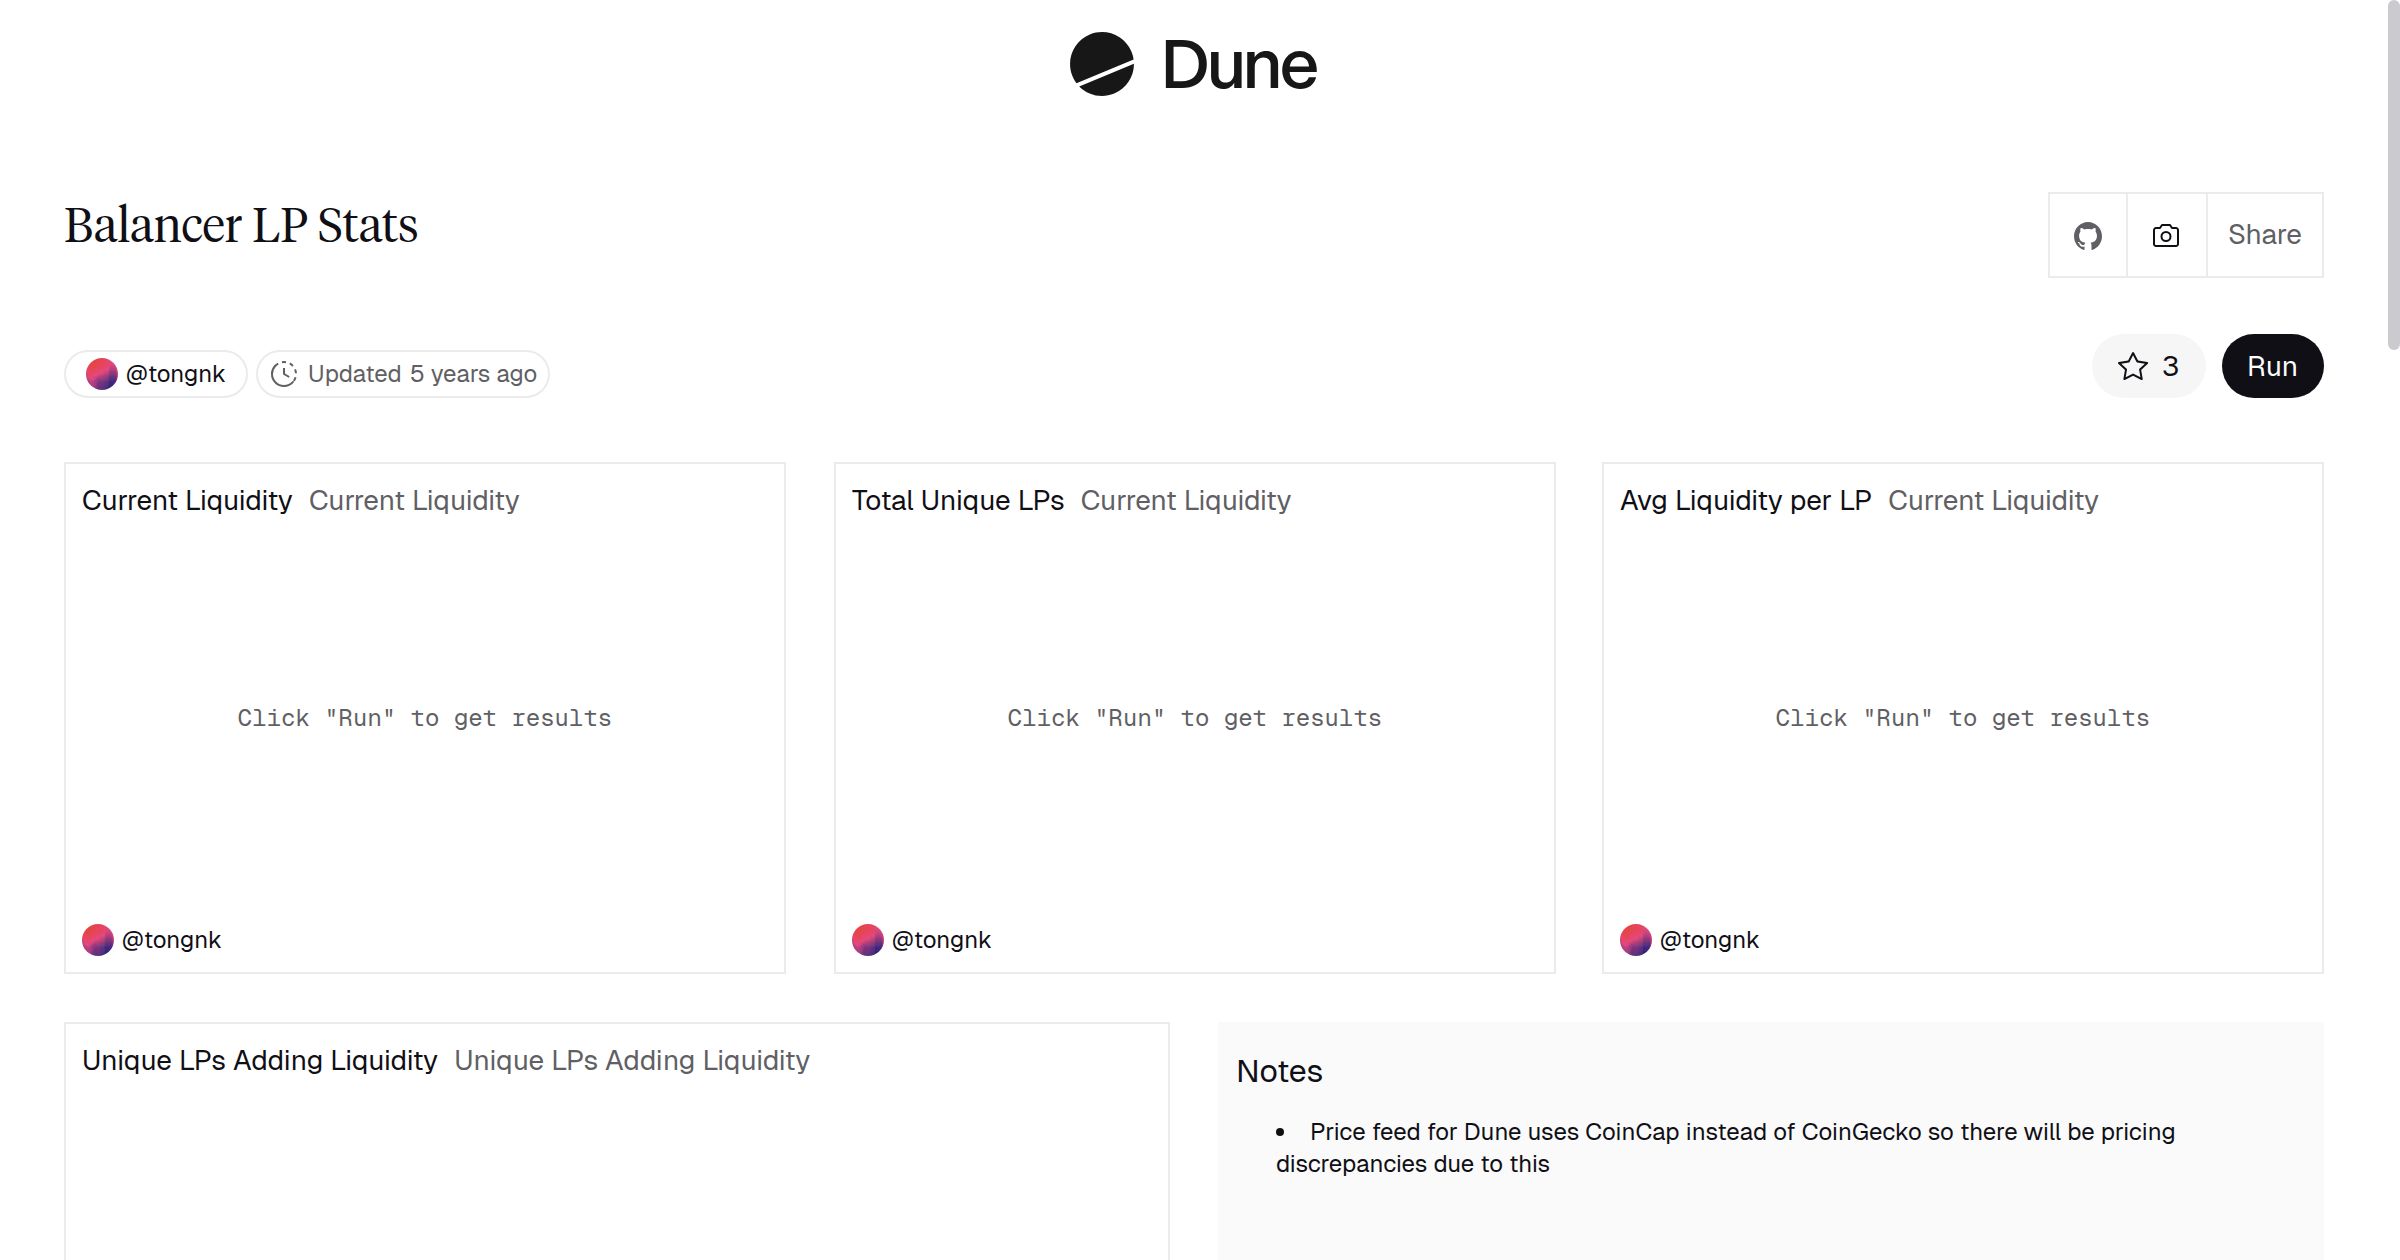Open the Current Liquidity chart title
Screen dimensions: 2400x1260
point(187,501)
